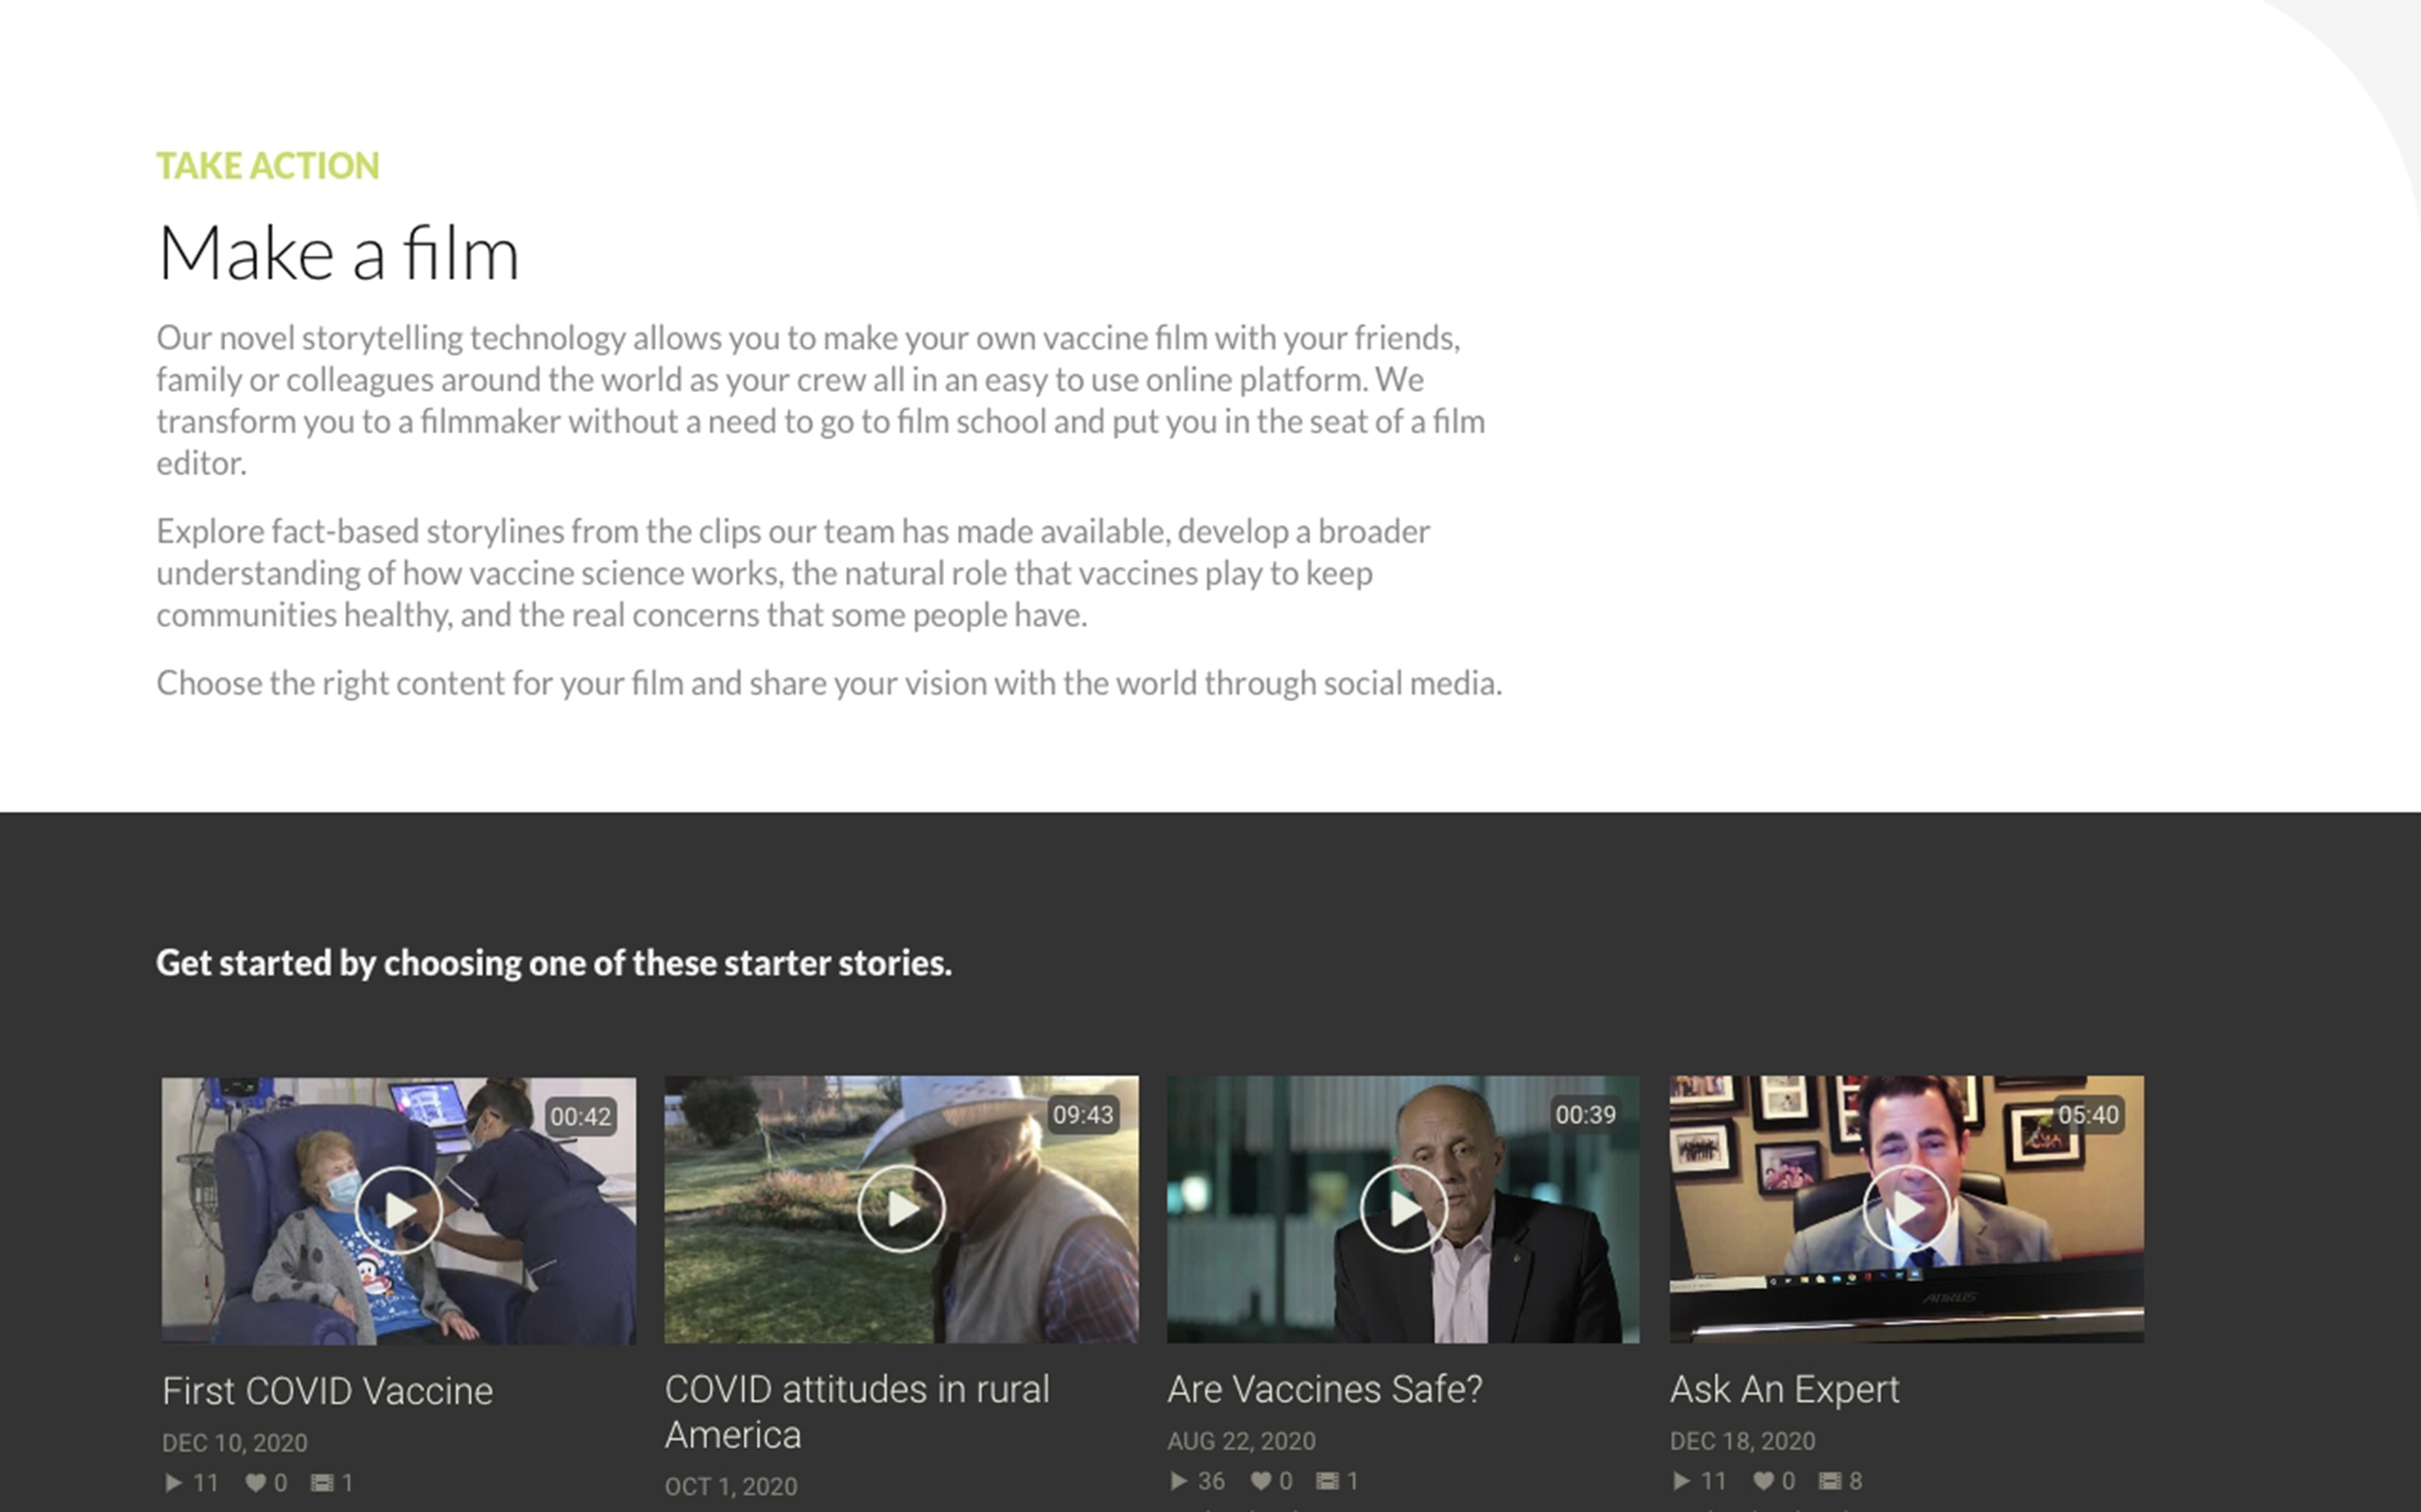This screenshot has width=2421, height=1512.
Task: Open the Are Vaccines Safe? thumbnail image
Action: coord(1403,1209)
